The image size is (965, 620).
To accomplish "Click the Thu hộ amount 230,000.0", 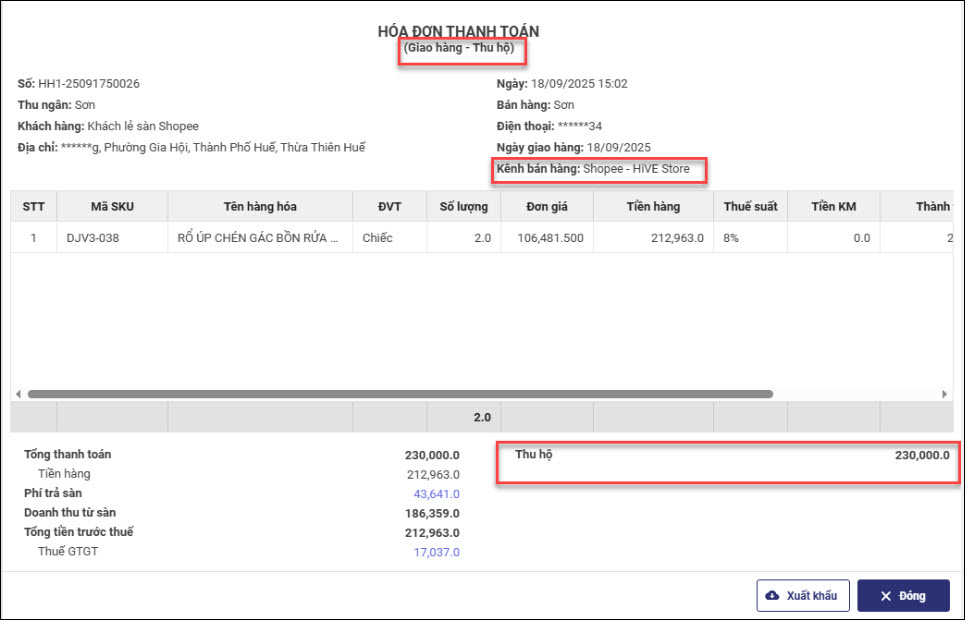I will coord(921,455).
